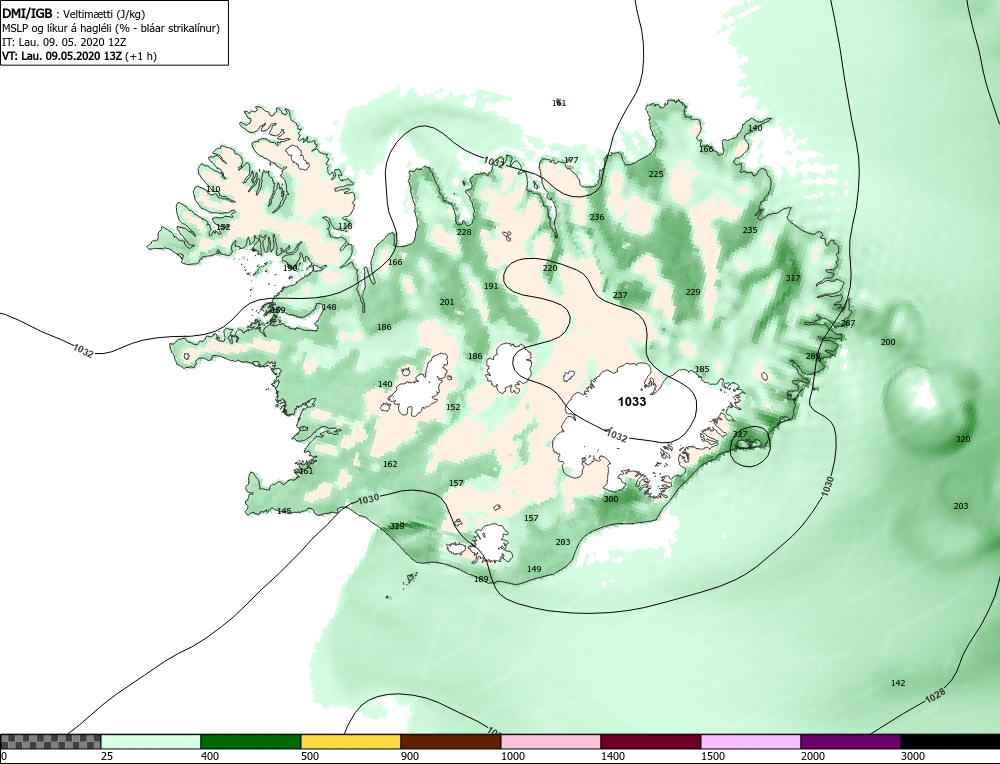Viewport: 1000px width, 764px height.
Task: Click the 229 map value
Action: pyautogui.click(x=693, y=292)
